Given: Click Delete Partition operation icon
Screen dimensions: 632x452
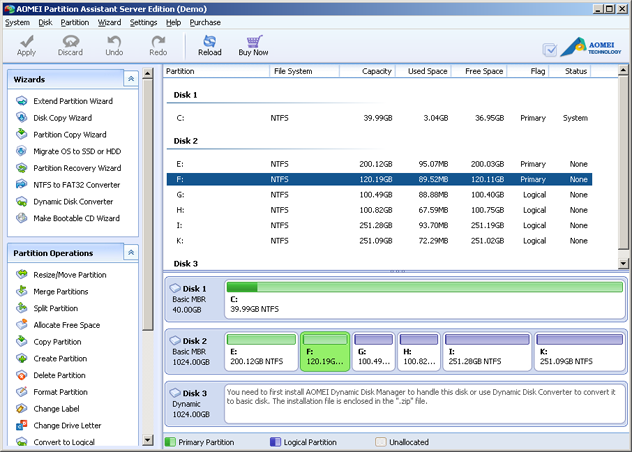Looking at the screenshot, I should pos(22,375).
